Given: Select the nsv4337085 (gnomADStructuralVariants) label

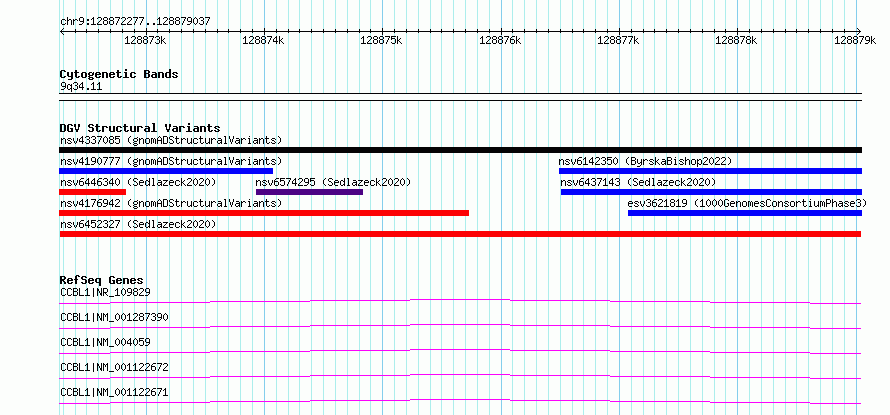Looking at the screenshot, I should pyautogui.click(x=171, y=140).
